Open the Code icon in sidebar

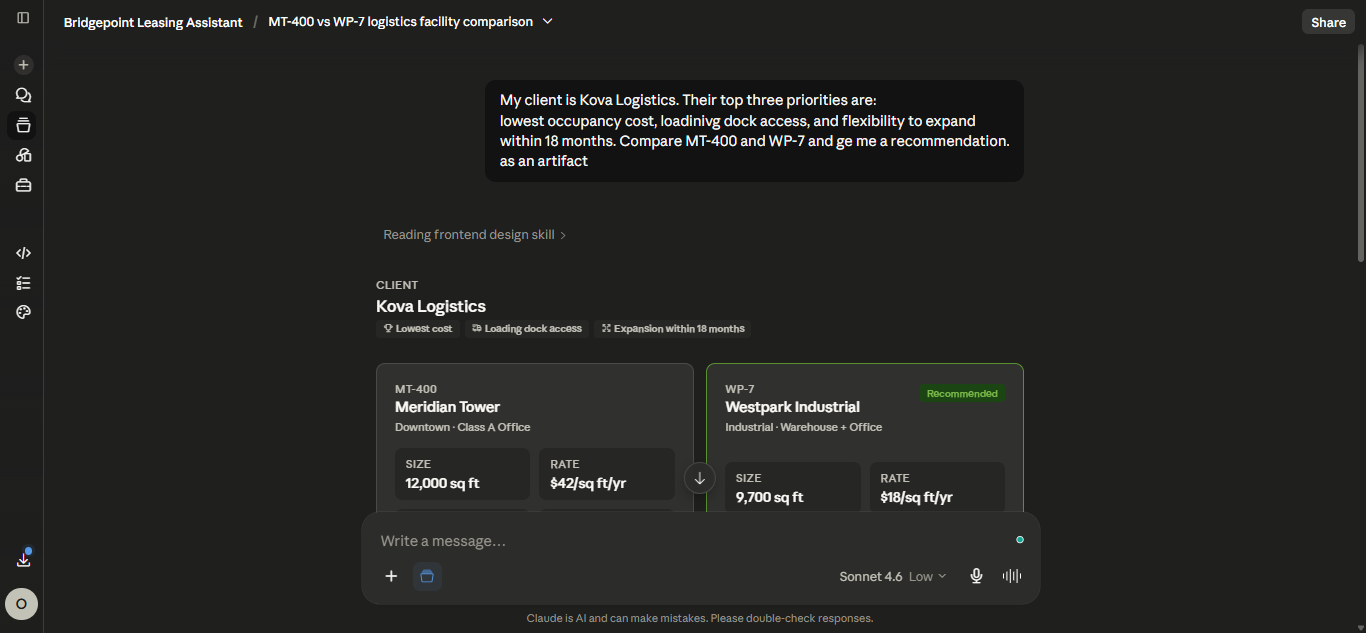23,253
